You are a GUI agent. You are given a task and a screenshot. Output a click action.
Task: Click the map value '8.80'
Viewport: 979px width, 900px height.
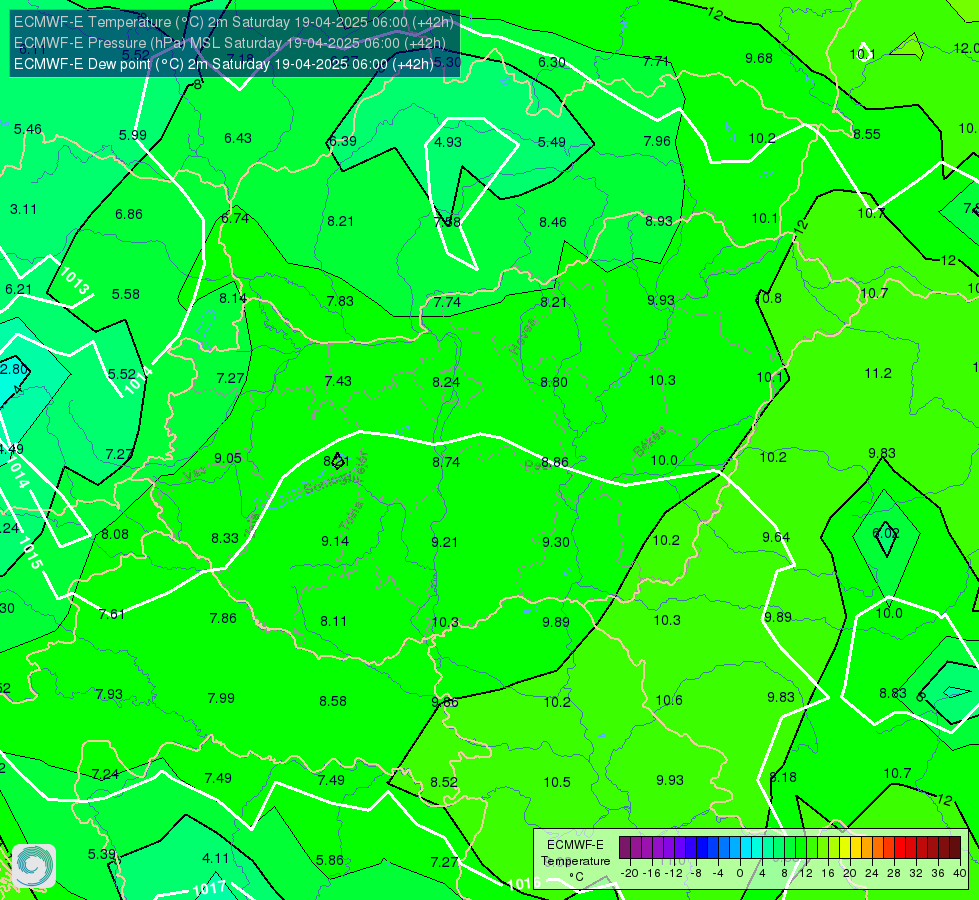[x=554, y=382]
